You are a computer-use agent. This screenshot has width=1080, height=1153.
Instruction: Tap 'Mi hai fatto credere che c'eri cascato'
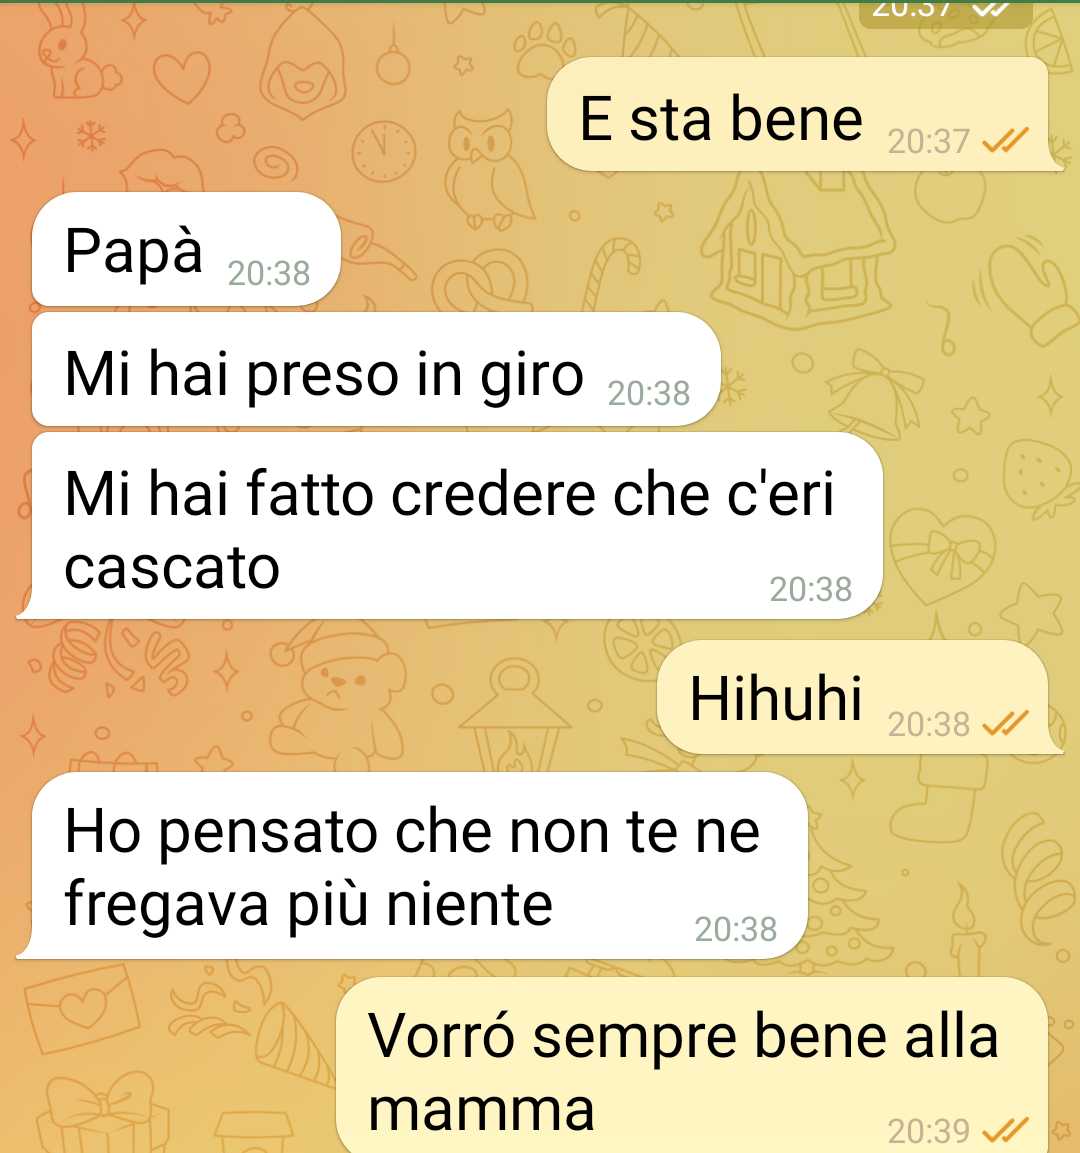(x=448, y=526)
